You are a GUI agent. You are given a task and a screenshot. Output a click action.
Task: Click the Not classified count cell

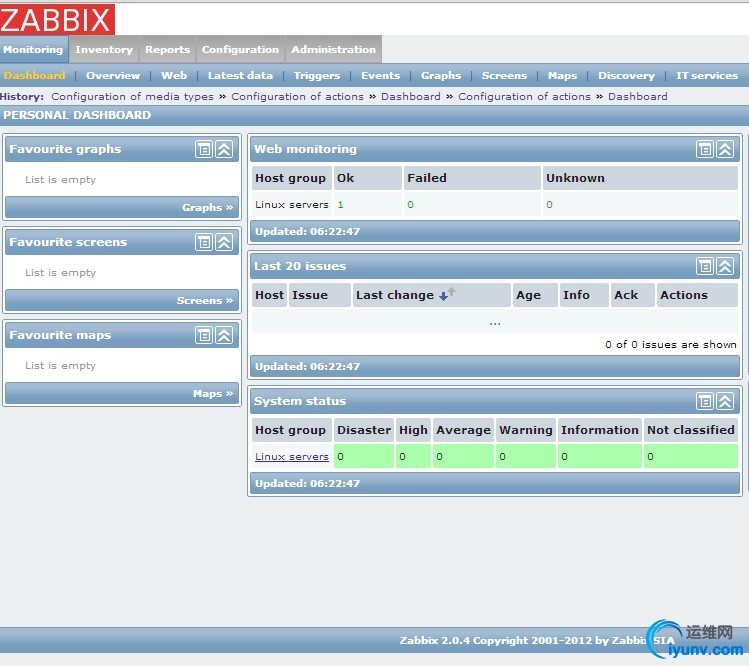(691, 456)
